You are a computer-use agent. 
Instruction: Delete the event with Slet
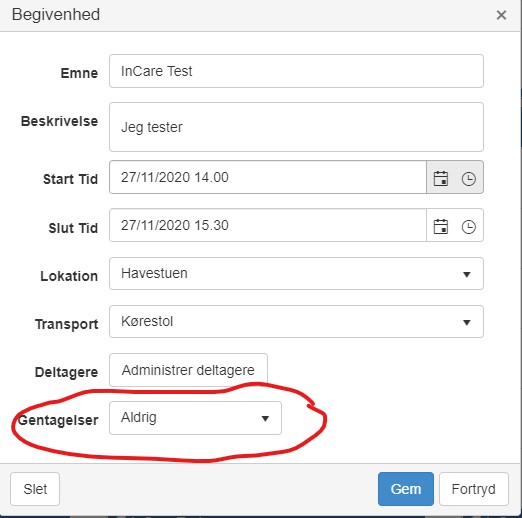pyautogui.click(x=35, y=489)
